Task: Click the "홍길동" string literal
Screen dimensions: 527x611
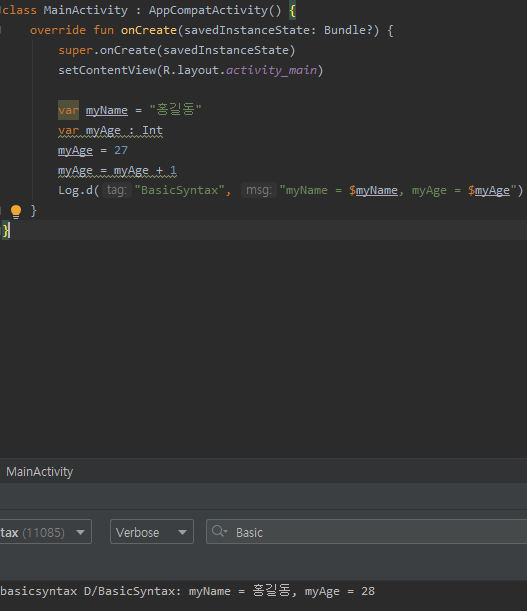Action: [175, 109]
